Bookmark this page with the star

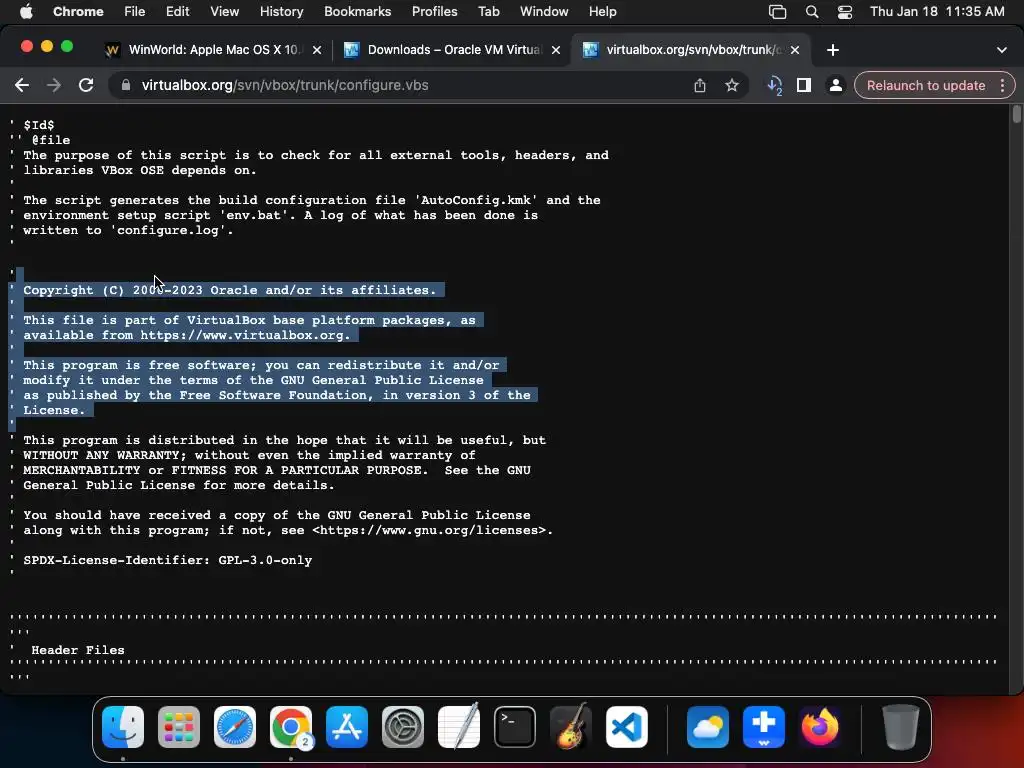731,85
